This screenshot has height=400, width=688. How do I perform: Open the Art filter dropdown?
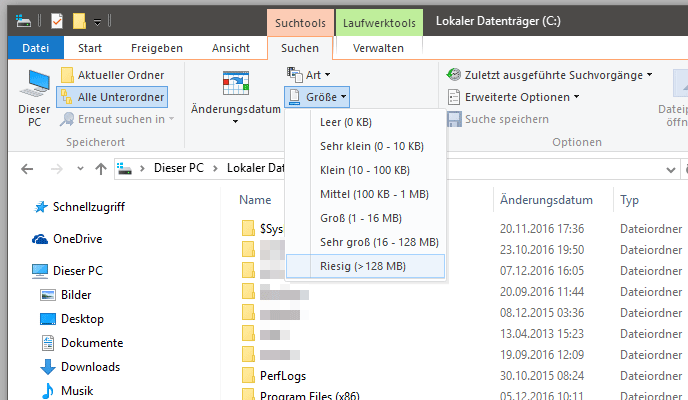click(x=308, y=74)
